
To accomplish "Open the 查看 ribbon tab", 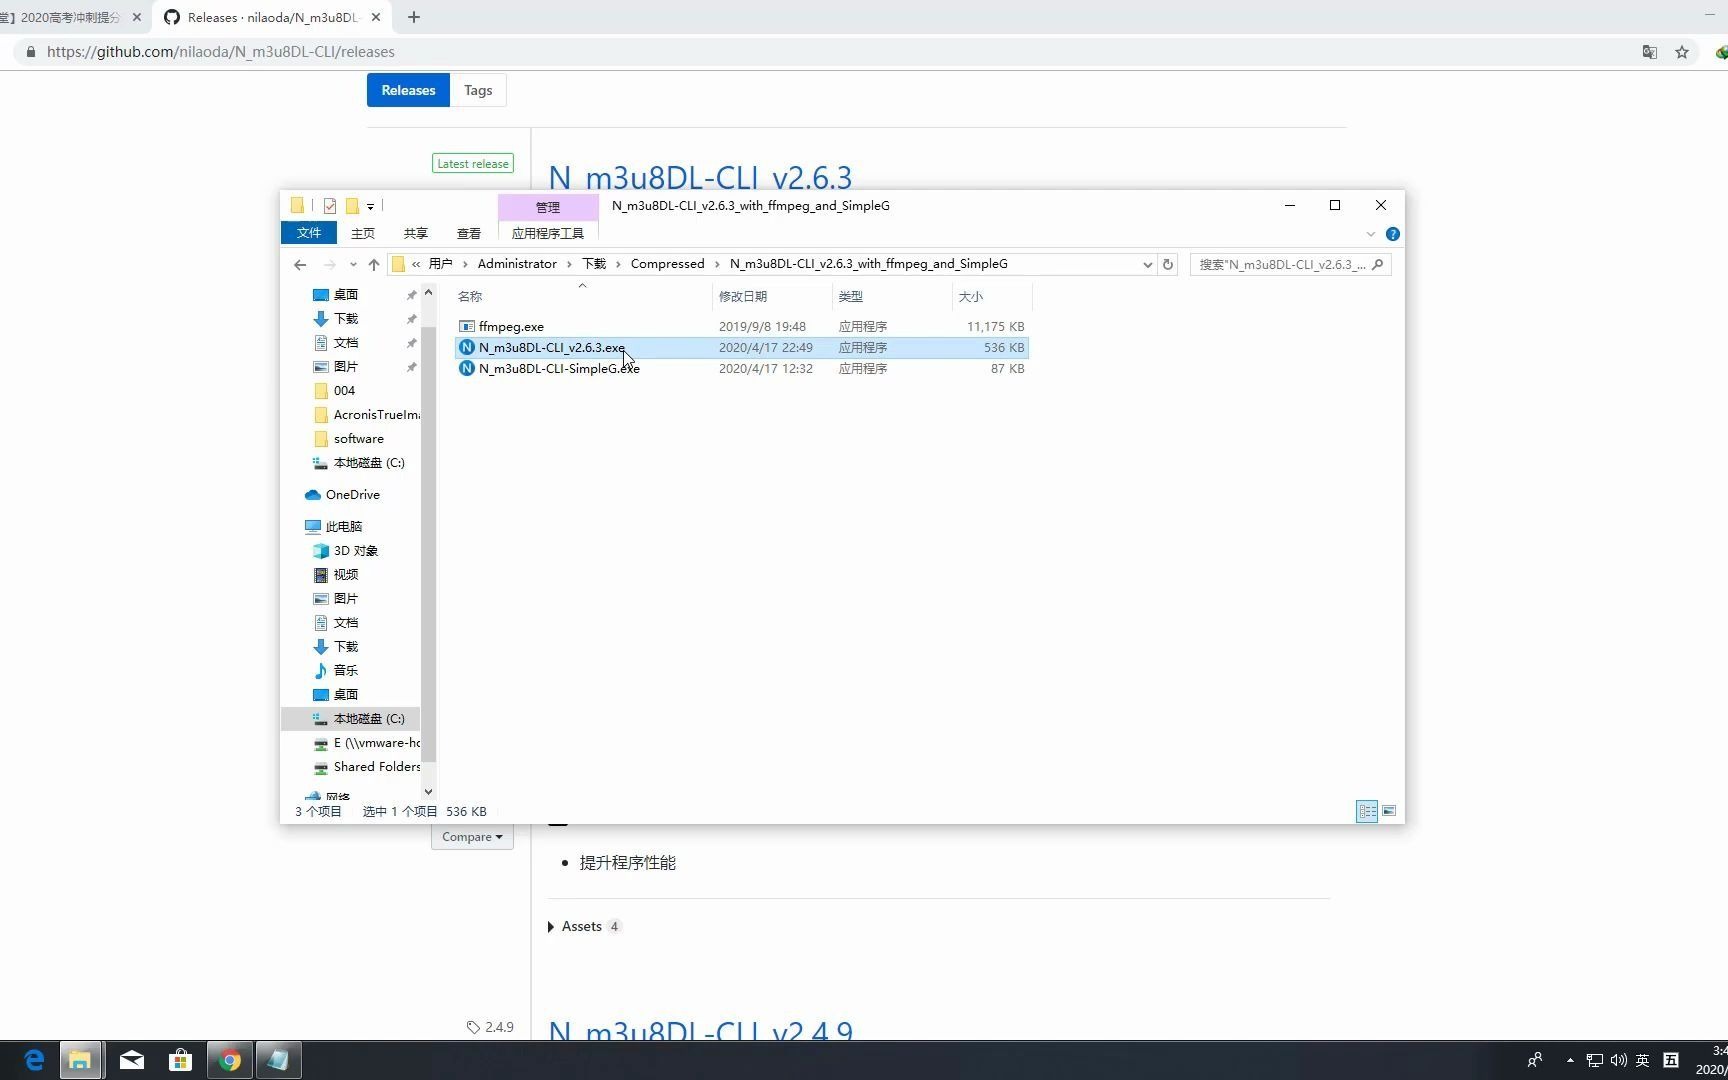I will (x=469, y=233).
